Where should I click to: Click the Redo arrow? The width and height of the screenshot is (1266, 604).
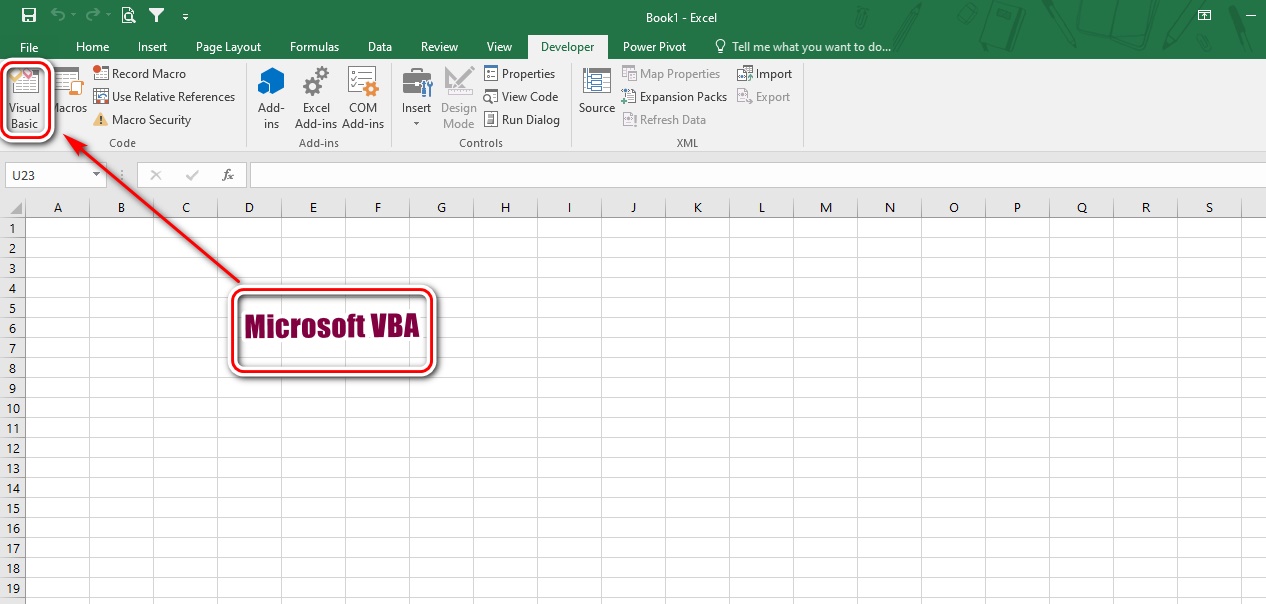(92, 16)
